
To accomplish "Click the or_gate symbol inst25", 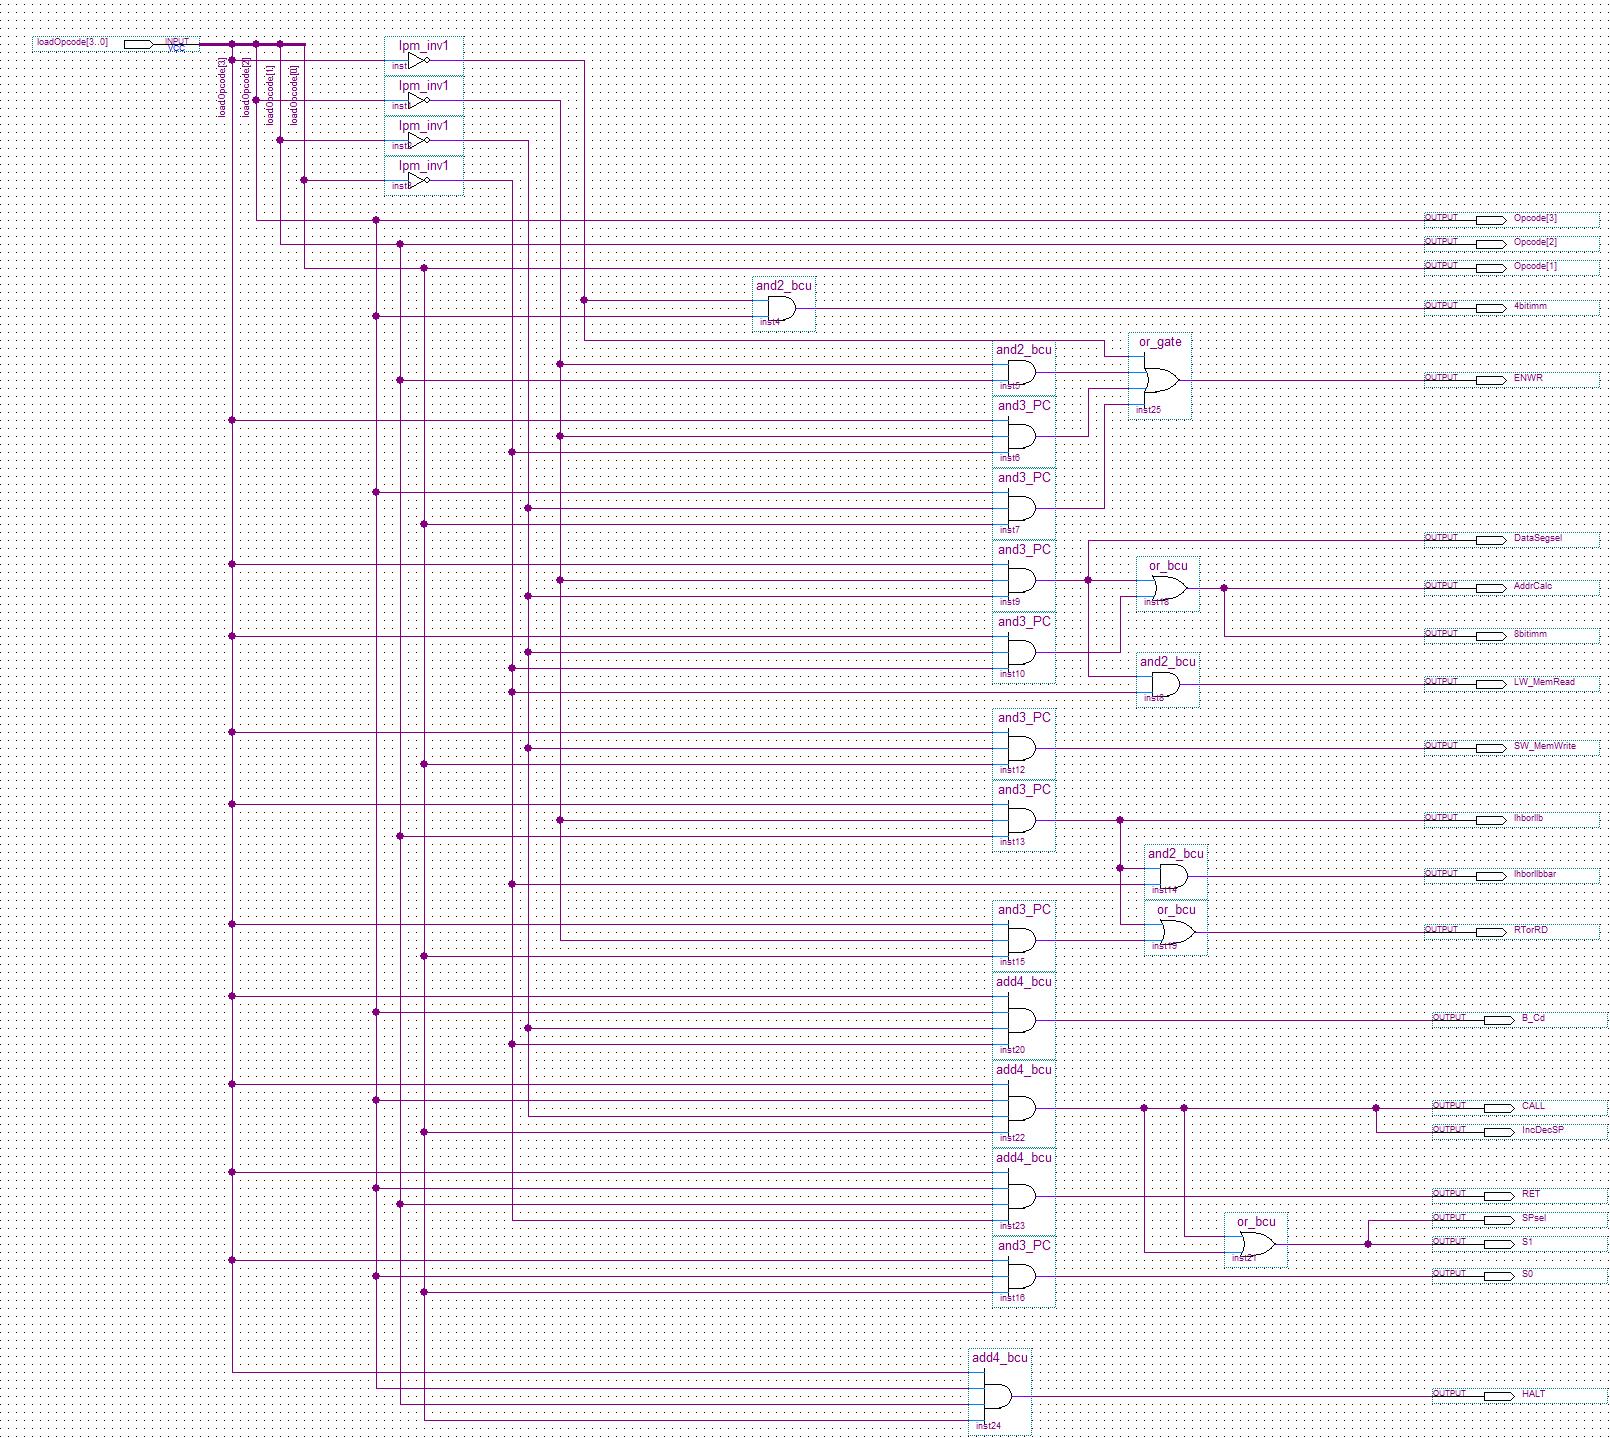I will pyautogui.click(x=1160, y=380).
